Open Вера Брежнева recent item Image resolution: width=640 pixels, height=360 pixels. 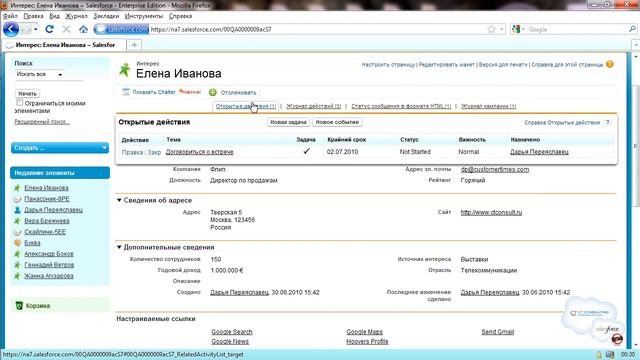(x=47, y=221)
